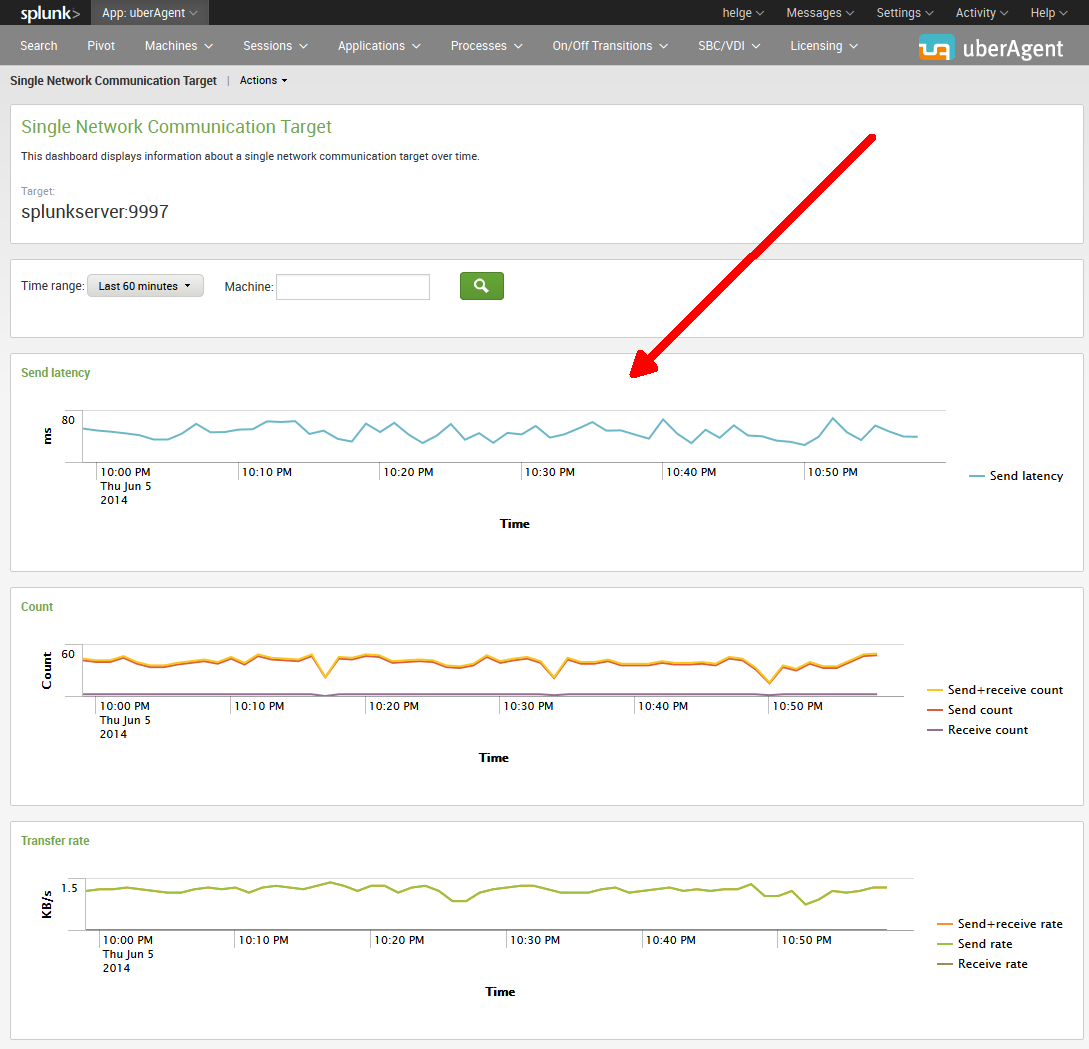Open the App: uberAgent dropdown
1089x1049 pixels.
point(149,13)
